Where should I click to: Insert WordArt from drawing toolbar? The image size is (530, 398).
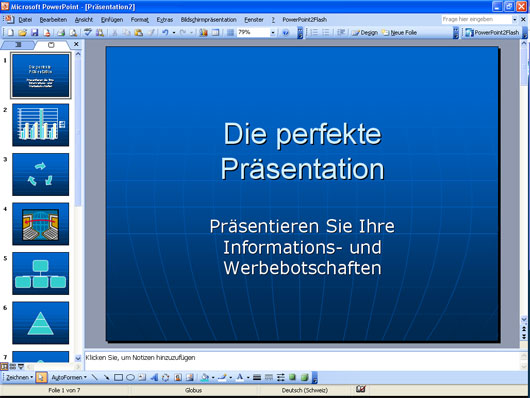154,377
